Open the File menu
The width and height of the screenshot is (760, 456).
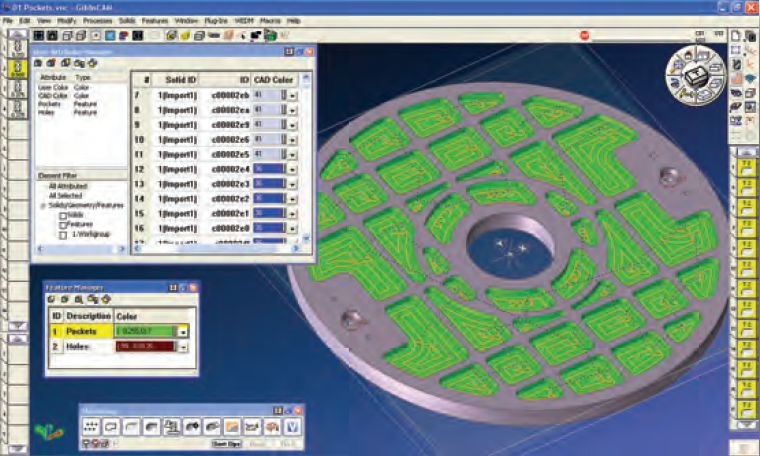click(x=7, y=21)
